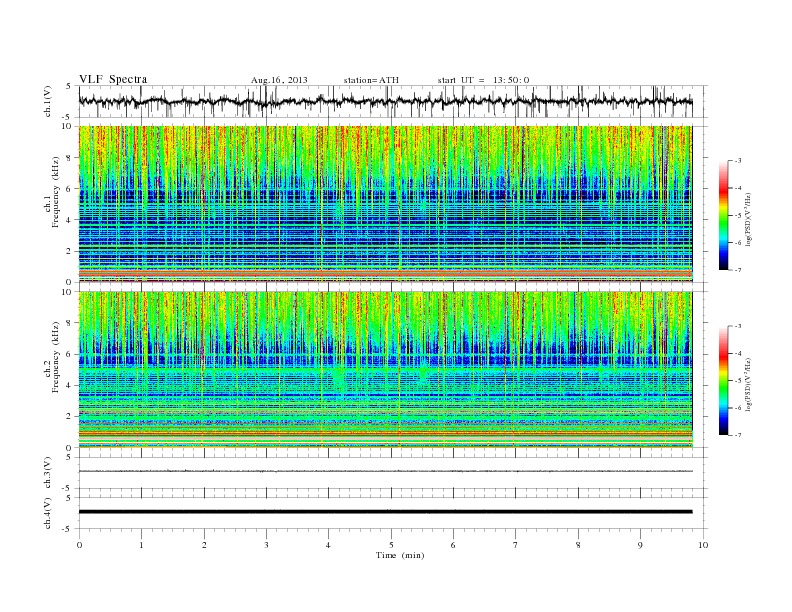Click inside the ch.2 spectrogram panel
The height and width of the screenshot is (612, 792).
[x=385, y=370]
